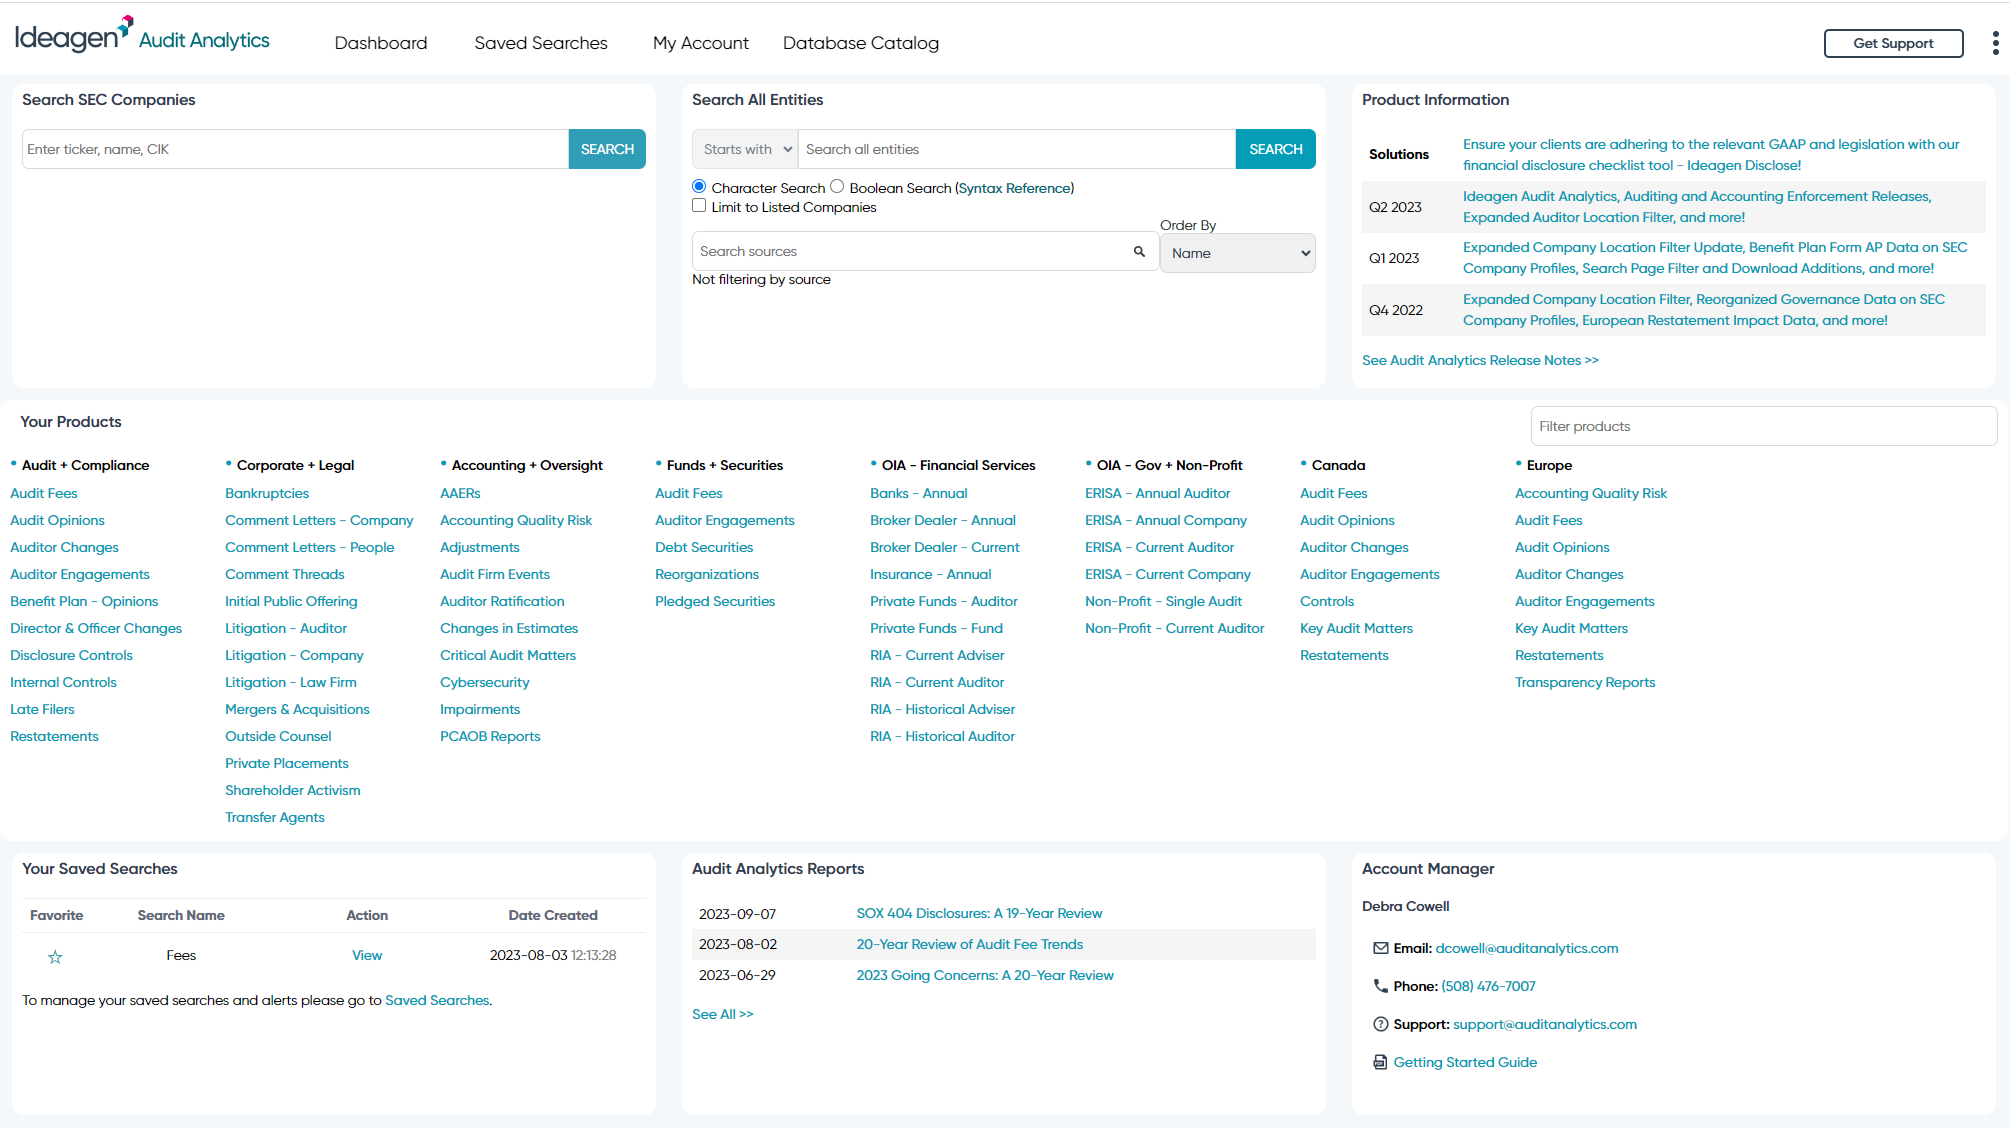
Task: Enable Limit to Listed Companies checkbox
Action: [x=699, y=205]
